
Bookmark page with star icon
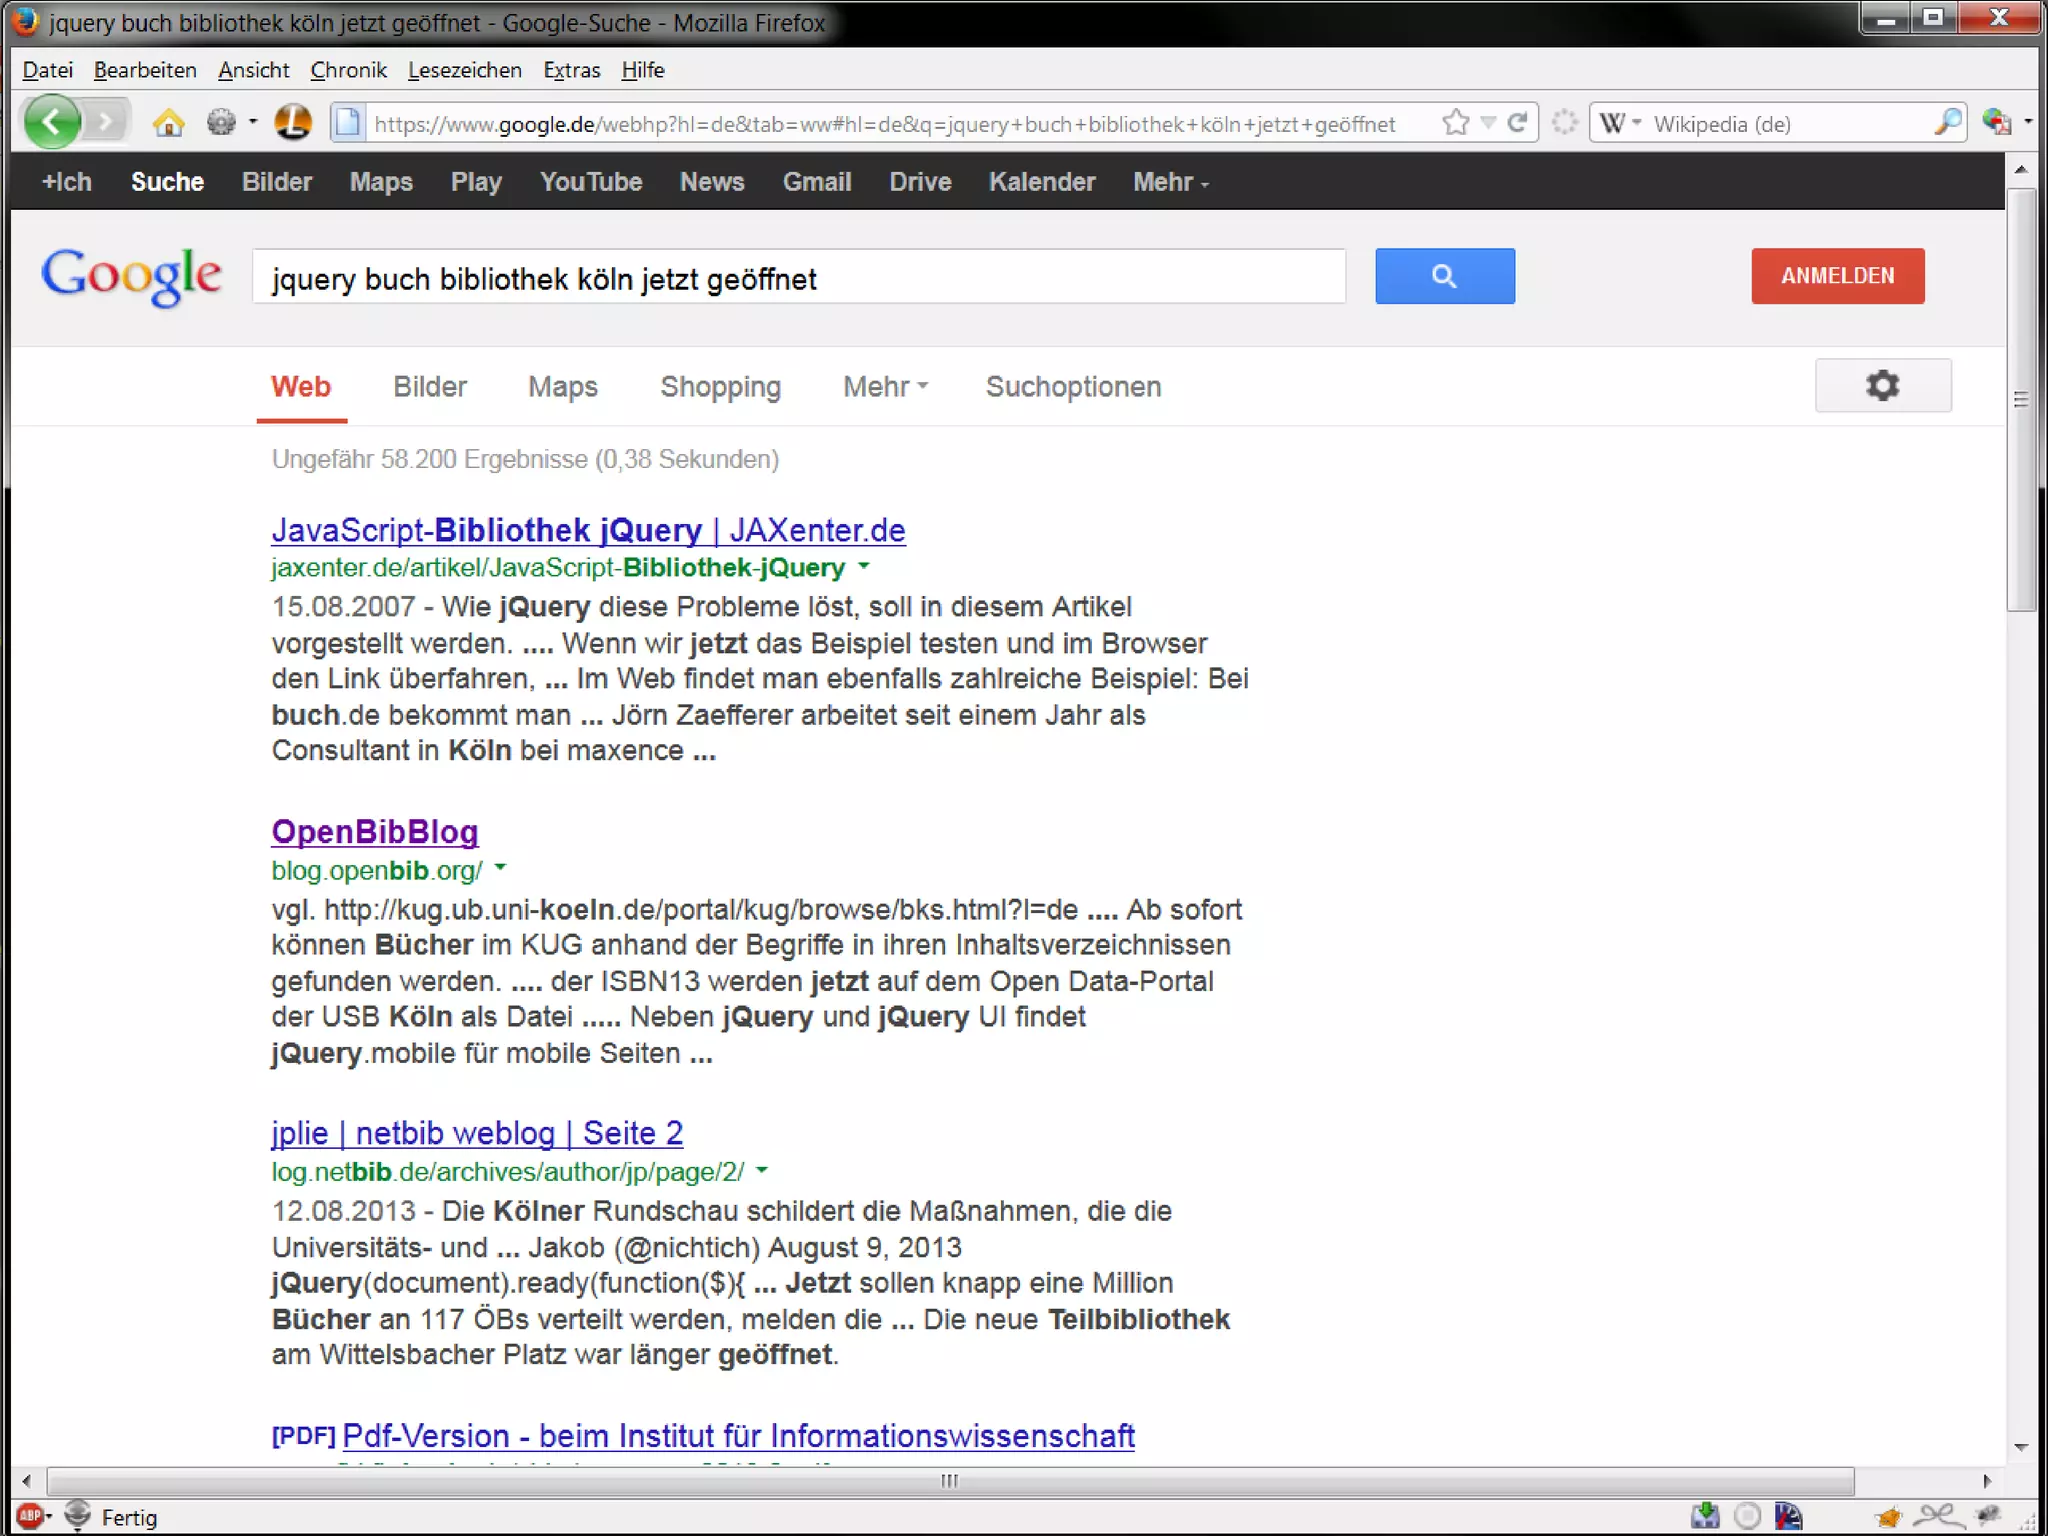point(1455,123)
